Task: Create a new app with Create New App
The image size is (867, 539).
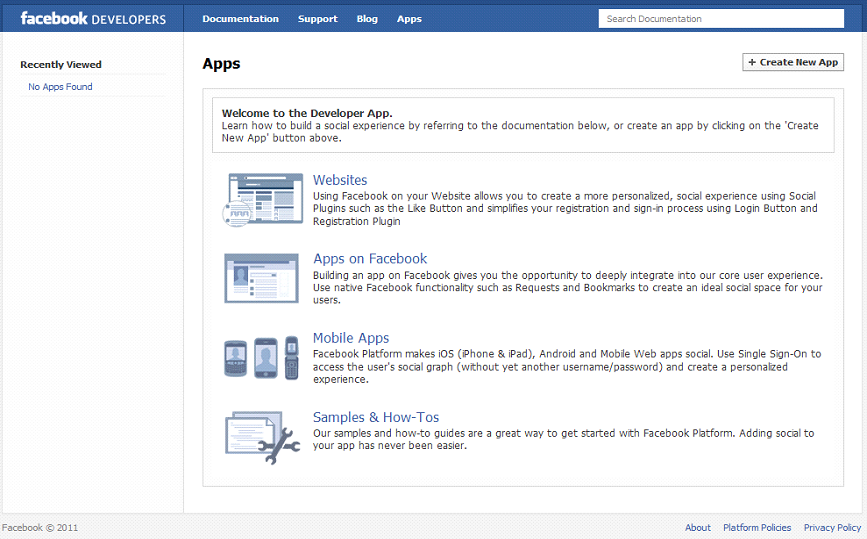Action: point(793,62)
